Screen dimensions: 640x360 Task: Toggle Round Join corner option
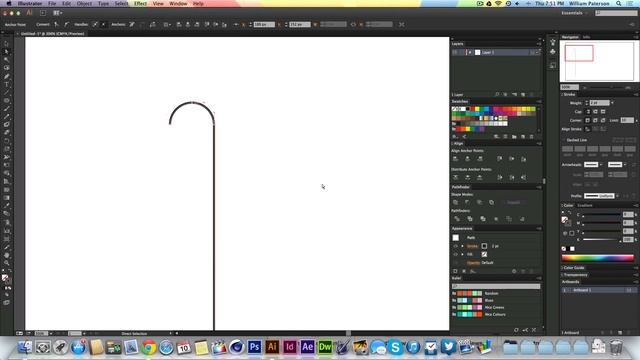pyautogui.click(x=596, y=120)
